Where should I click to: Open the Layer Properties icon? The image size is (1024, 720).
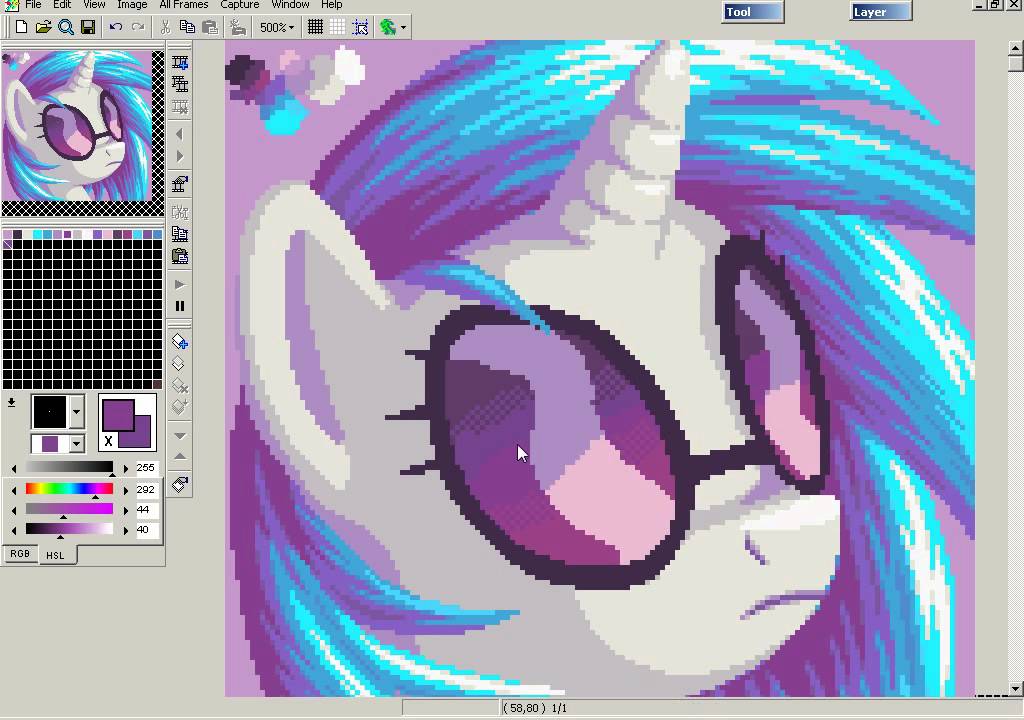(180, 484)
